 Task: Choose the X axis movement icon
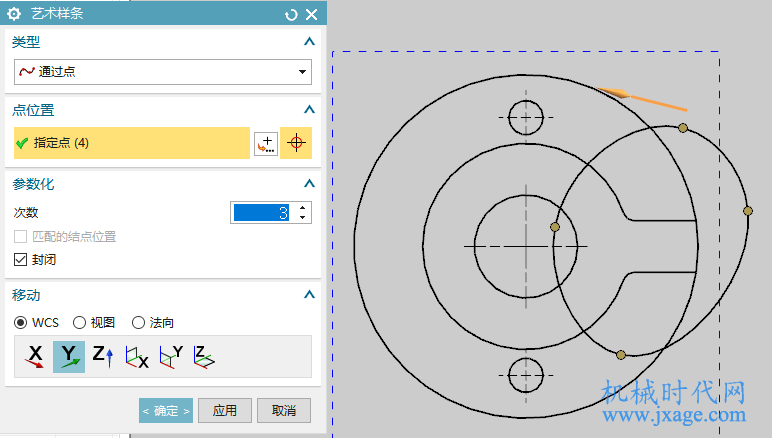click(x=35, y=357)
